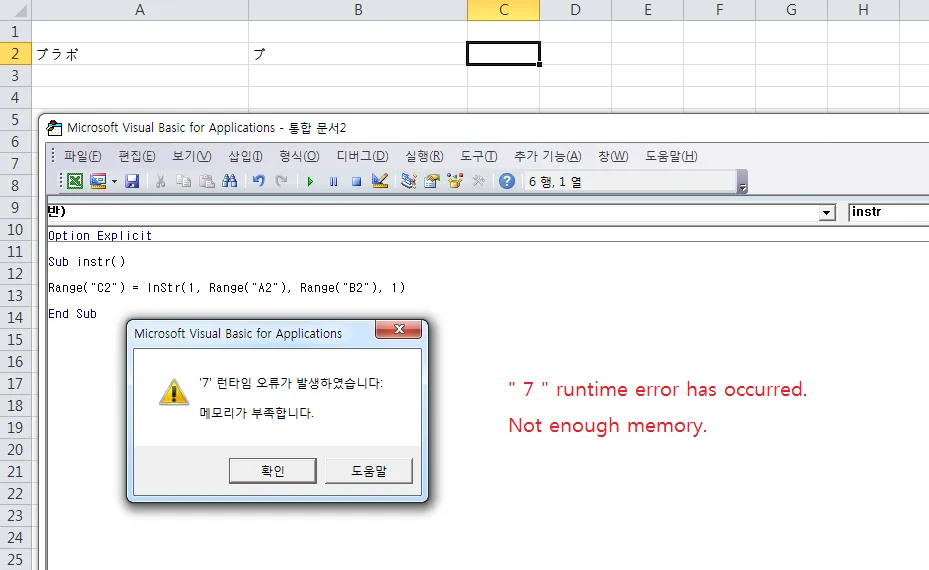Image resolution: width=929 pixels, height=570 pixels.
Task: Open the Insert UserForm dropdown arrow
Action: (114, 181)
